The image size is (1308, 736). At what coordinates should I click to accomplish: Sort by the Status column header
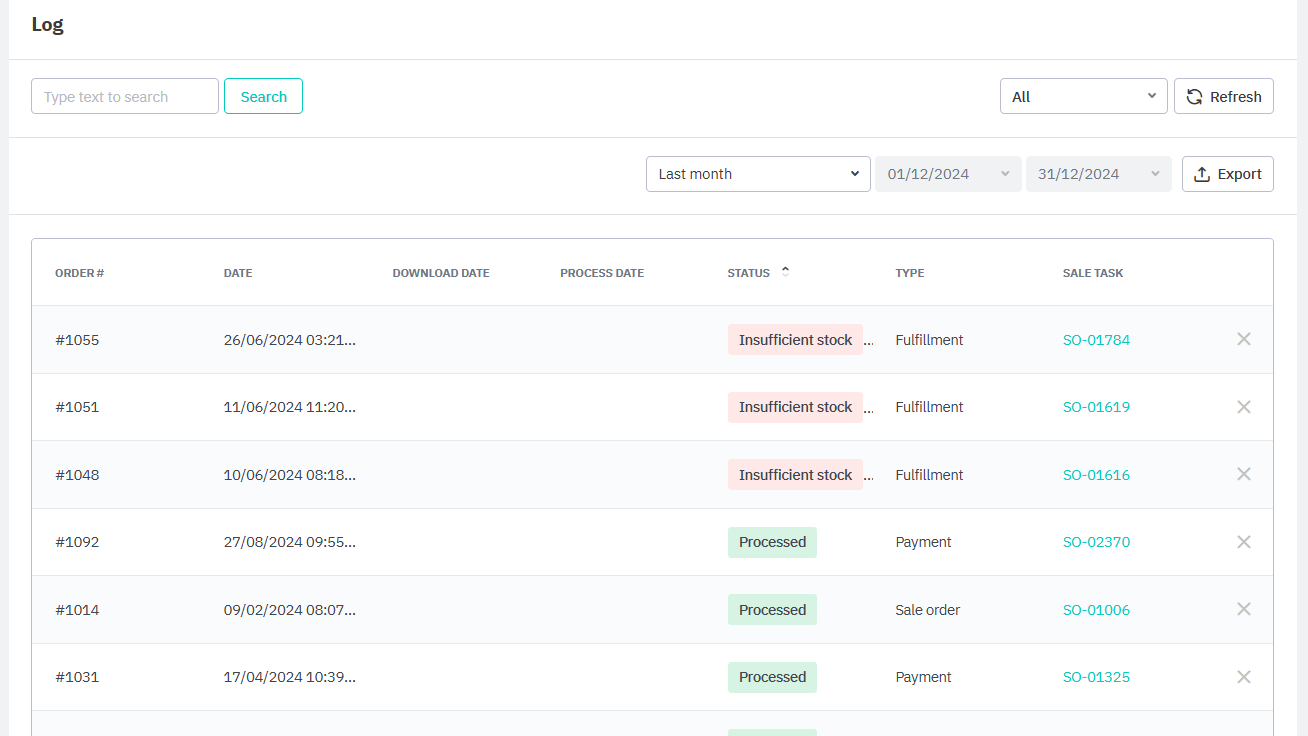749,273
